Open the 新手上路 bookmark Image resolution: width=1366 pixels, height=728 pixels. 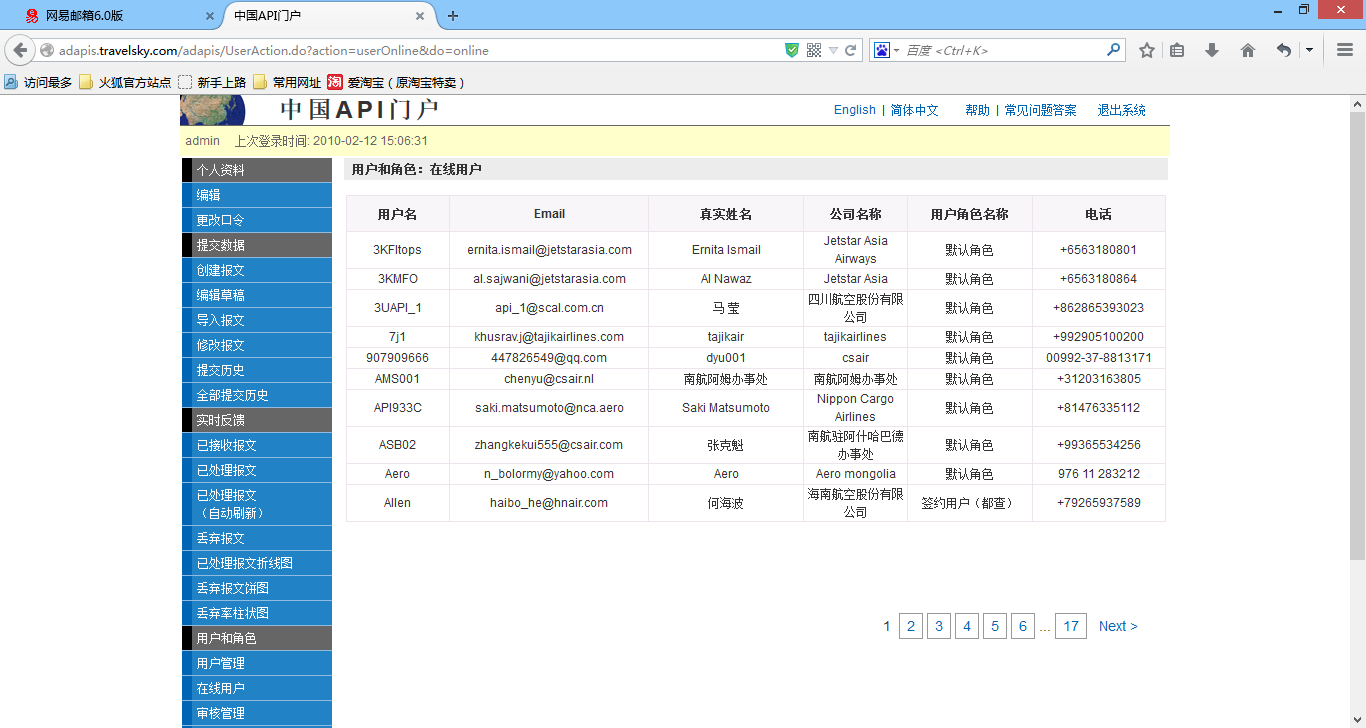(x=212, y=82)
